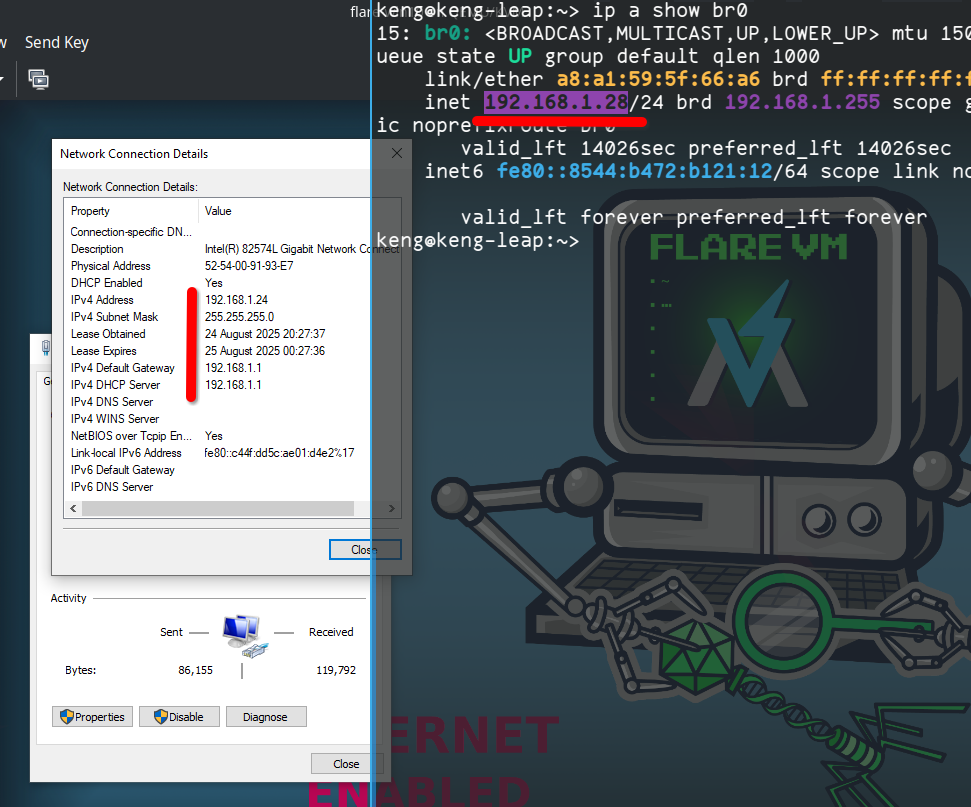Click the horizontal scrollbar thumb in details list
971x807 pixels.
point(216,509)
